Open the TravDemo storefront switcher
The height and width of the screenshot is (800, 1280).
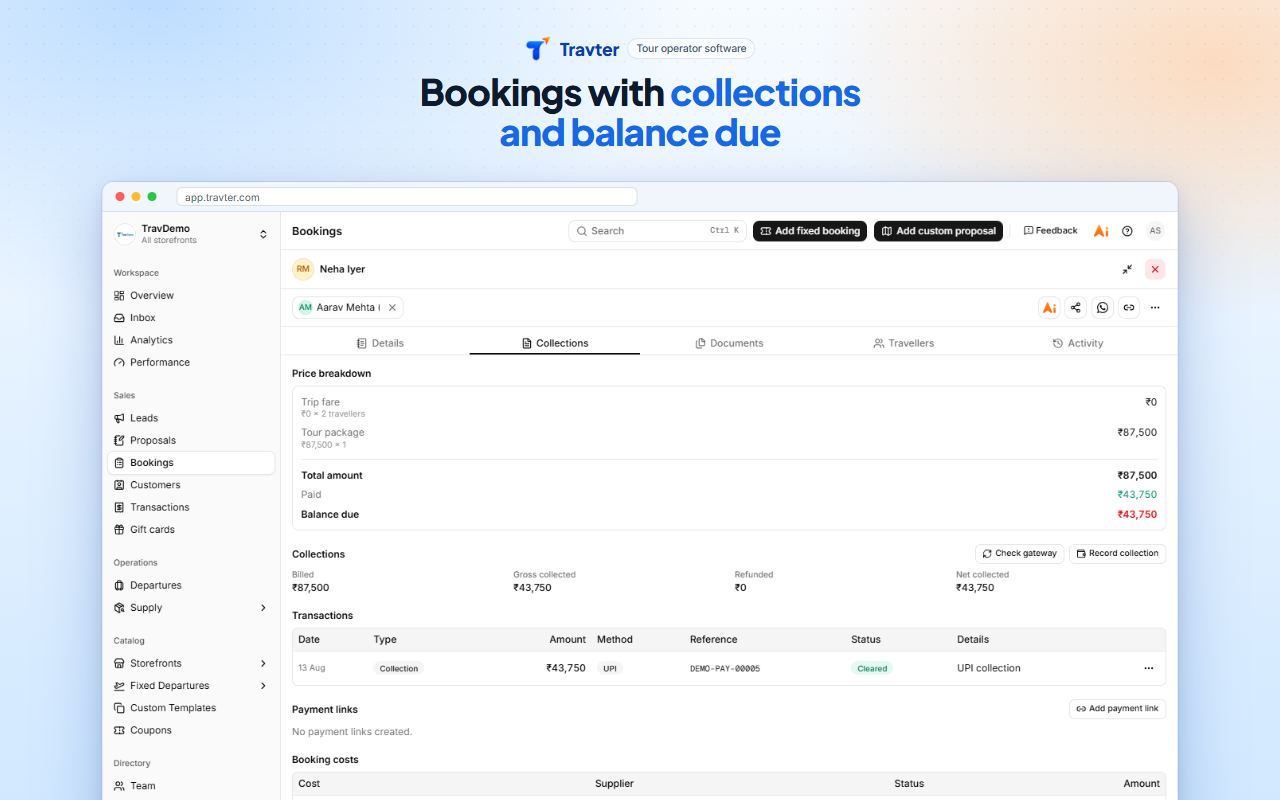coord(191,234)
